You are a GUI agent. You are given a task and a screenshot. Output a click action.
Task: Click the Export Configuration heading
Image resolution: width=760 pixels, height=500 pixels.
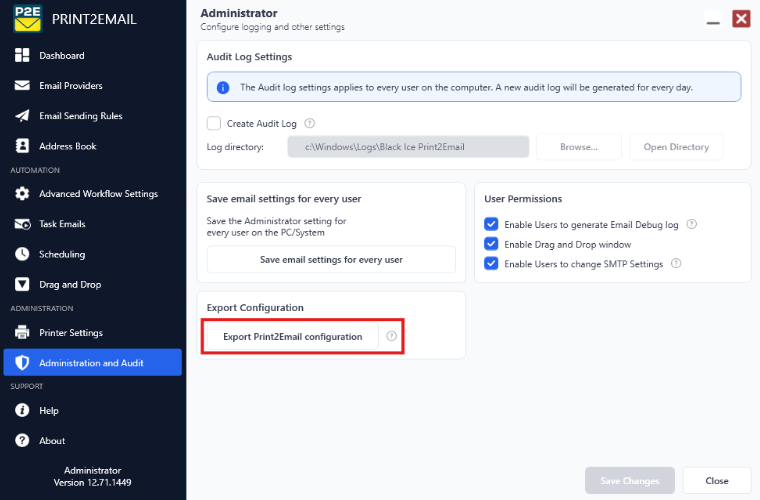pos(255,308)
